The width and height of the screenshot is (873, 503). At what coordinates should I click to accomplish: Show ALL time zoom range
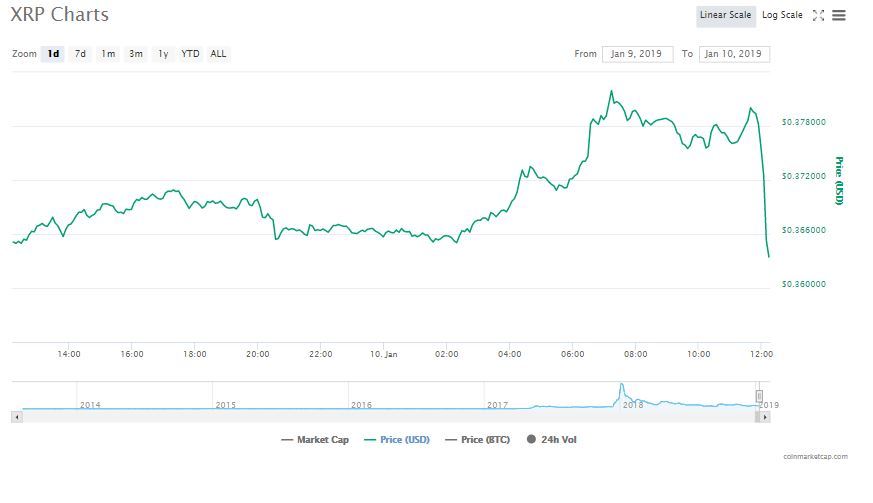[x=218, y=54]
